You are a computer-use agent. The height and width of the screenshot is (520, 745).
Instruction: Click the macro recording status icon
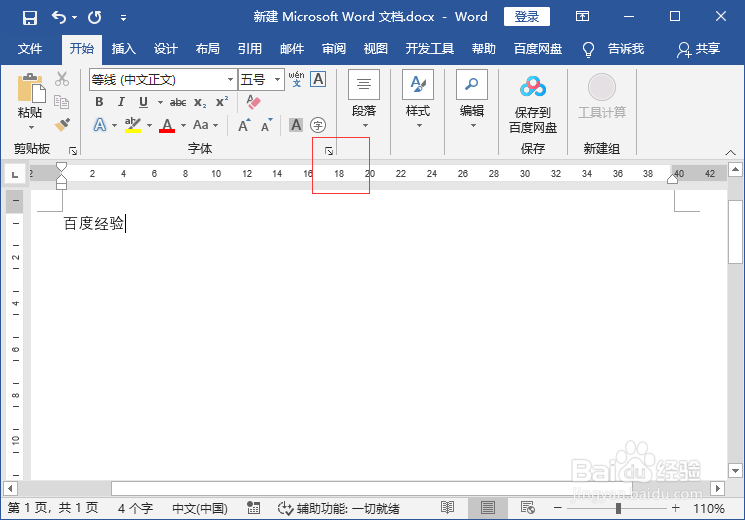pyautogui.click(x=254, y=508)
